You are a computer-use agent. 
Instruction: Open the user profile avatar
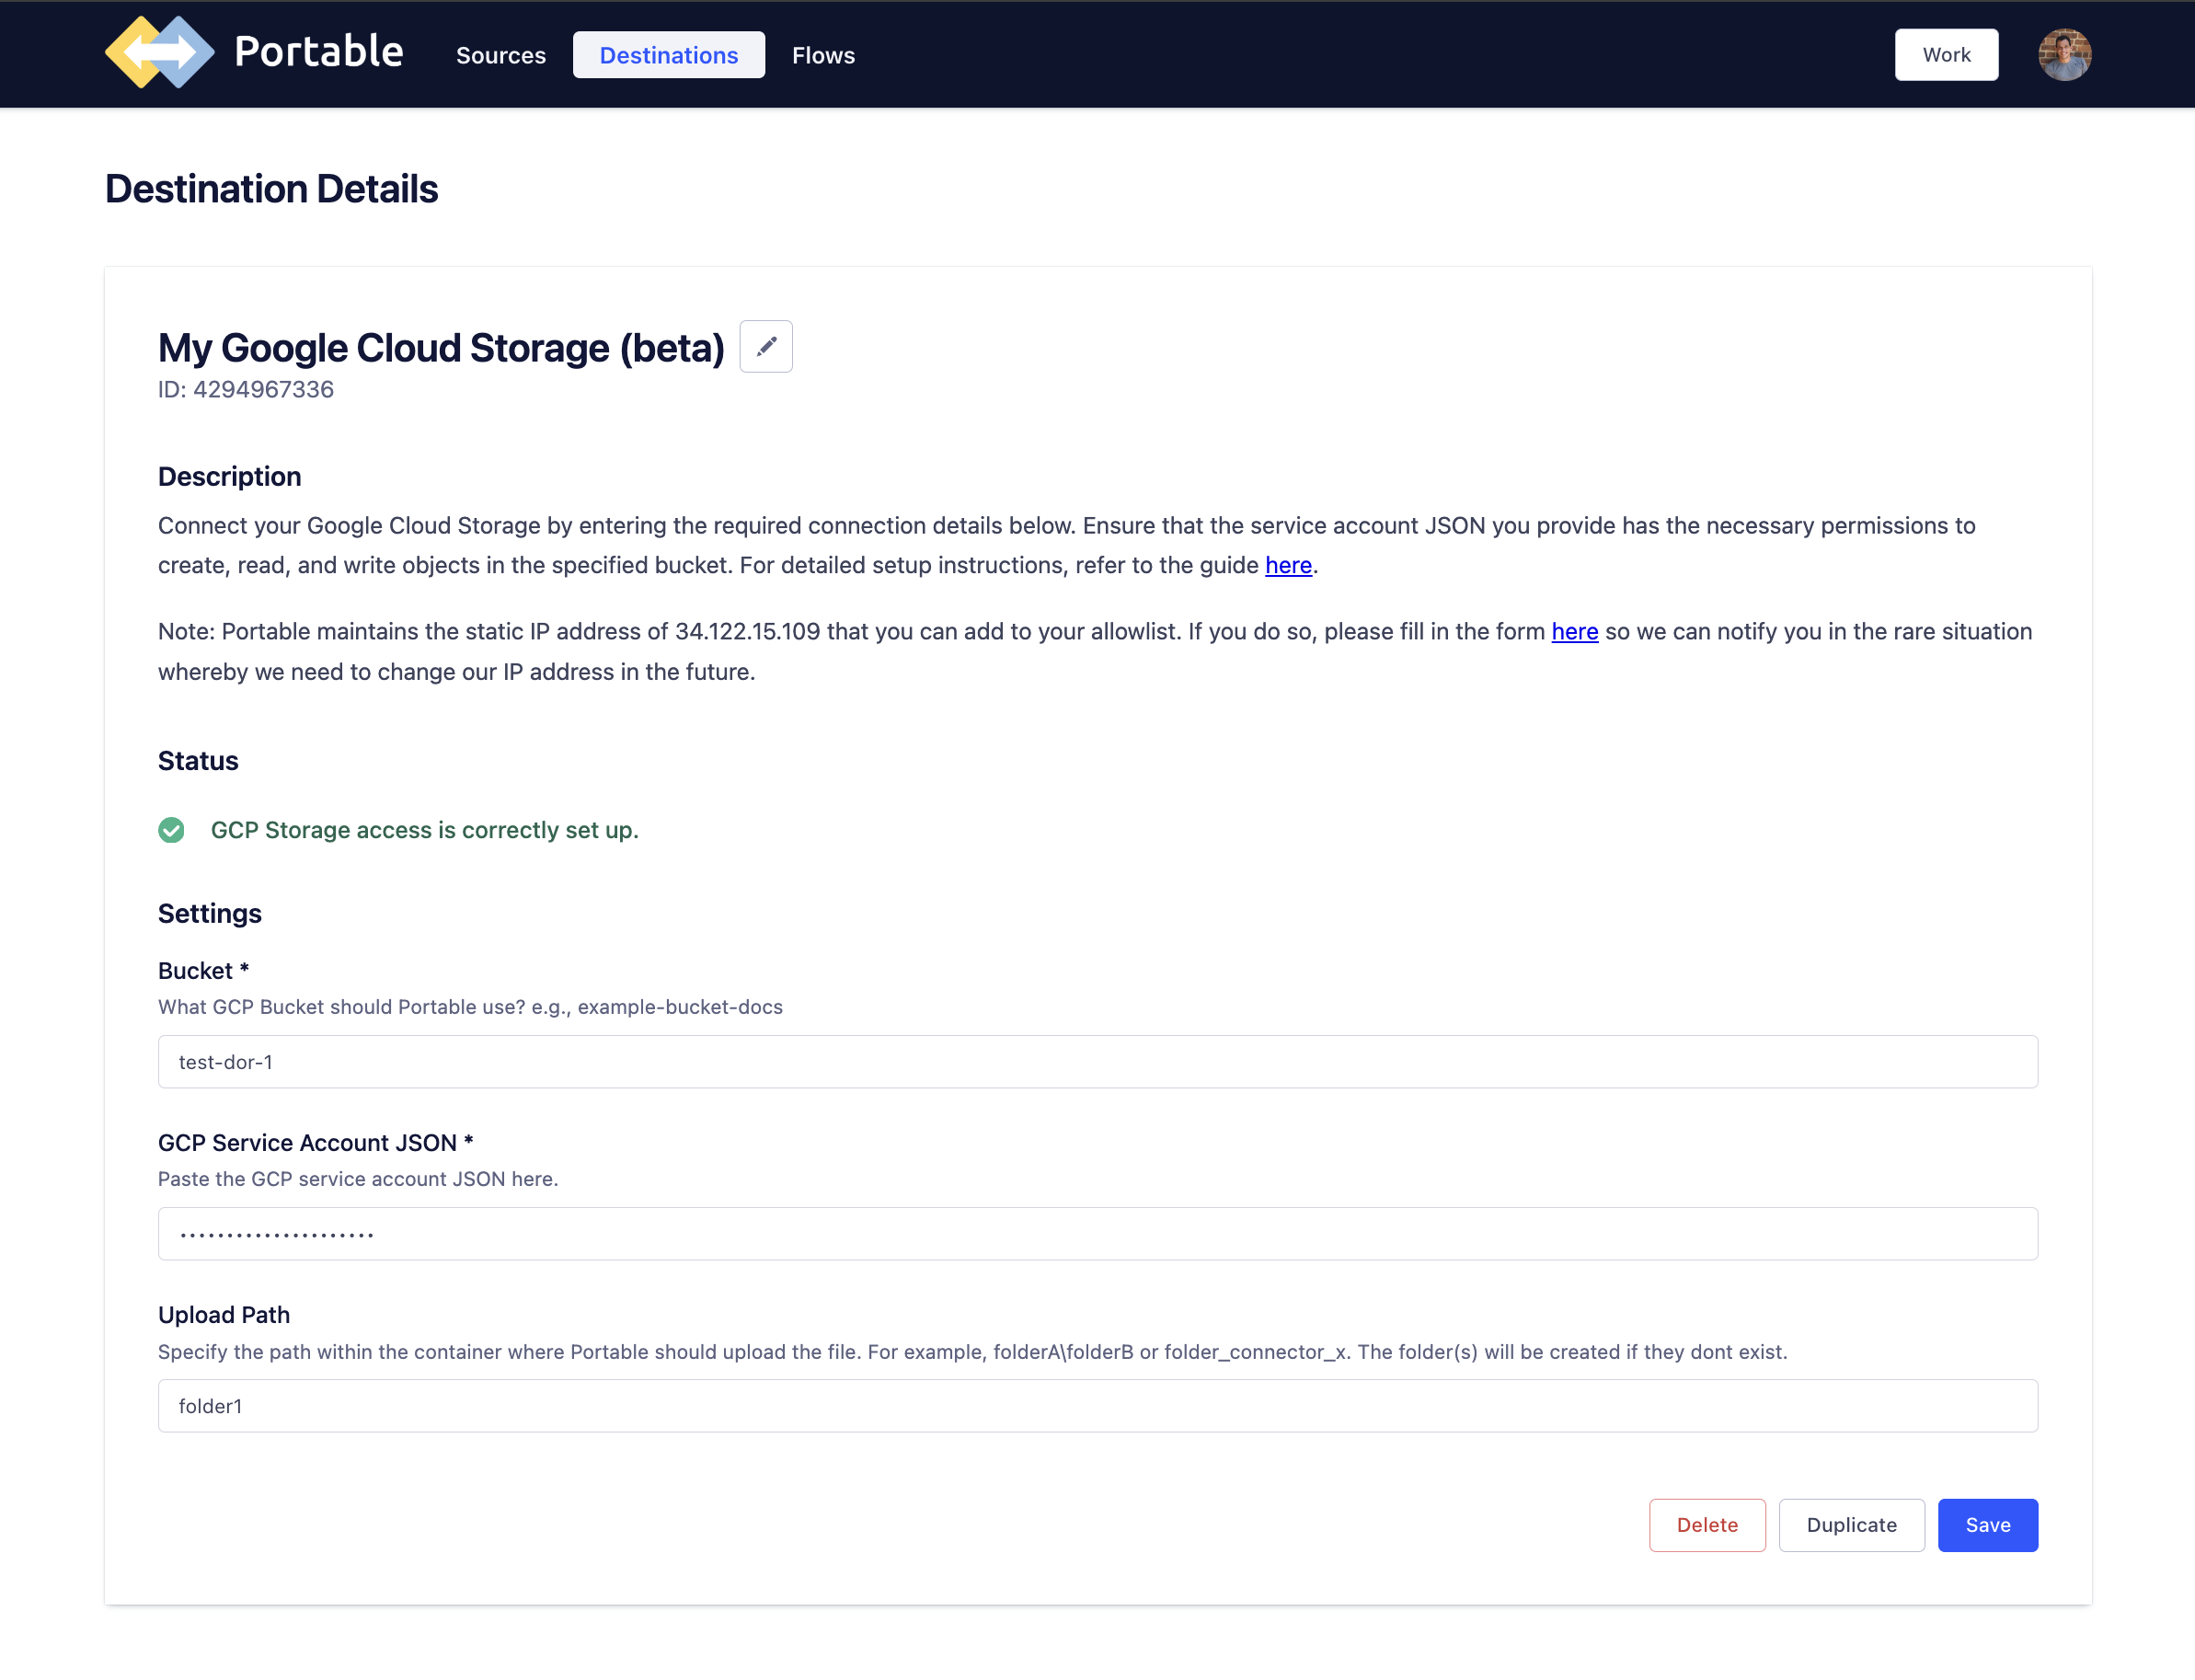[x=2063, y=55]
